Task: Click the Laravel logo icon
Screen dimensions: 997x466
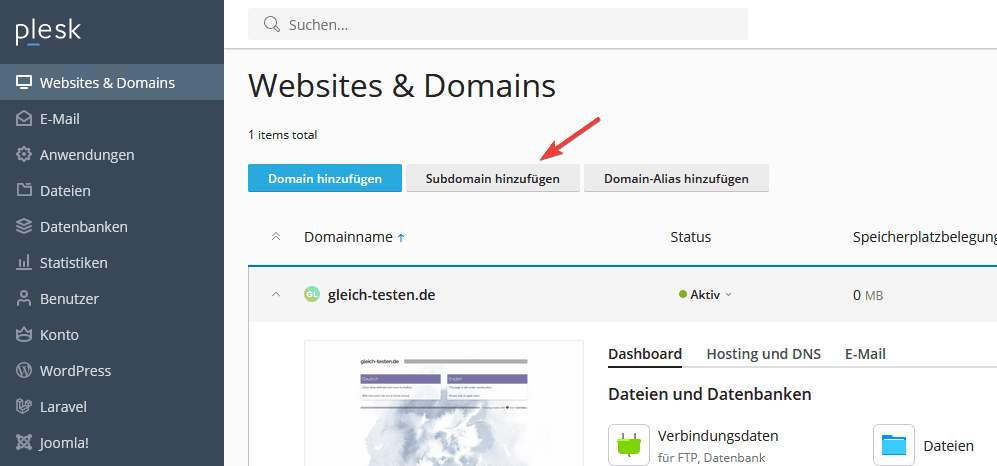Action: coord(24,406)
